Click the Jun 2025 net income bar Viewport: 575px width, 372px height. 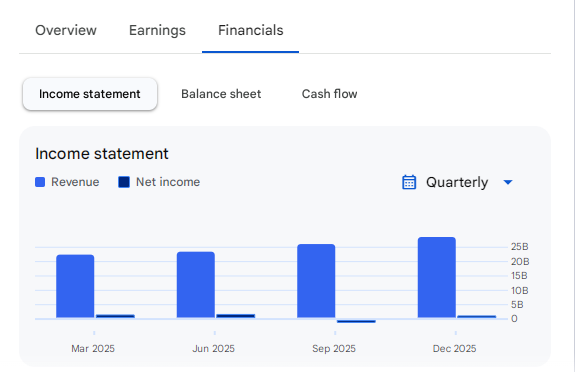(236, 316)
